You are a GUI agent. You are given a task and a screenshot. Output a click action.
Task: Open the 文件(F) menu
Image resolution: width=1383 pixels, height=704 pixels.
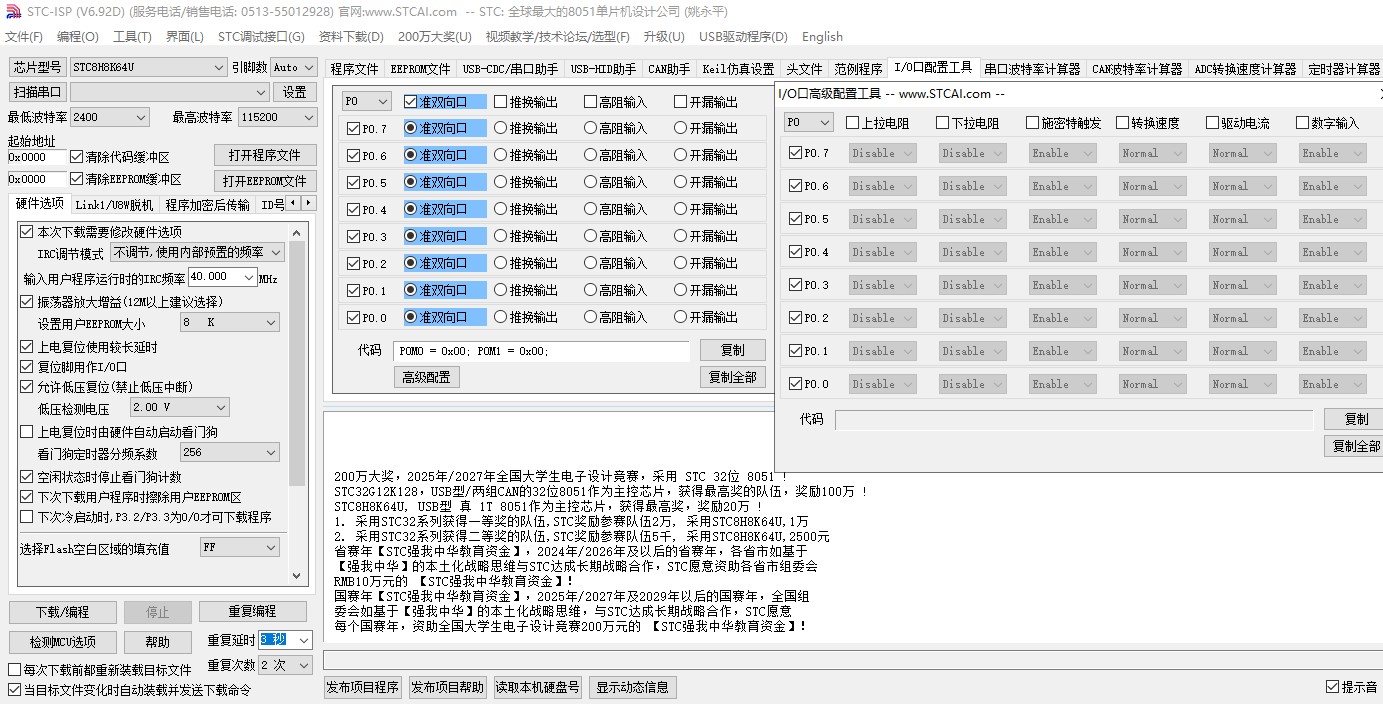pos(24,37)
